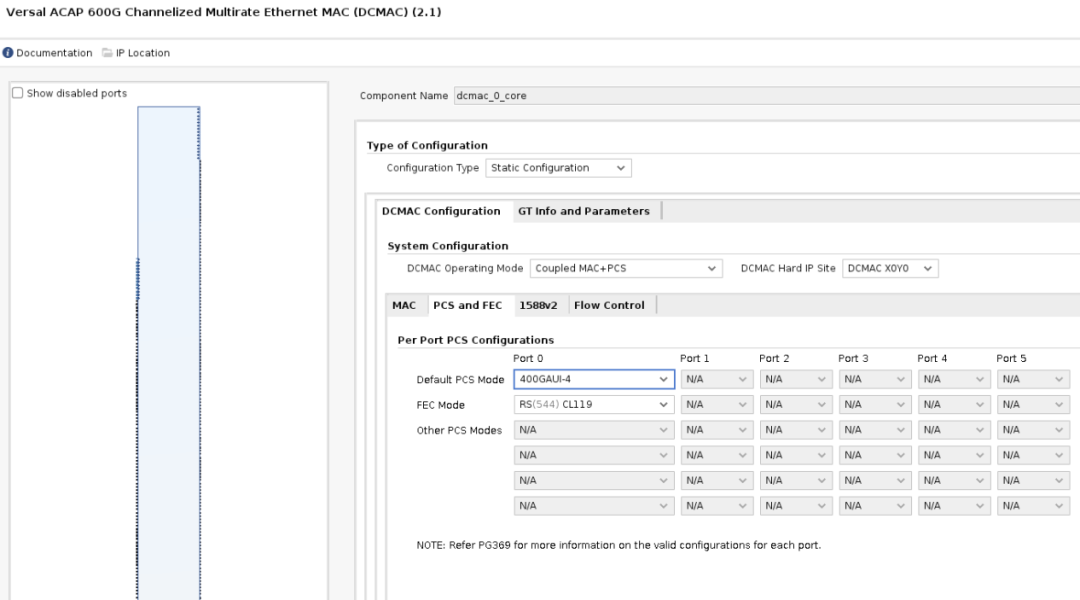Click the IP block symbol in preview
The image size is (1080, 600).
pos(169,353)
